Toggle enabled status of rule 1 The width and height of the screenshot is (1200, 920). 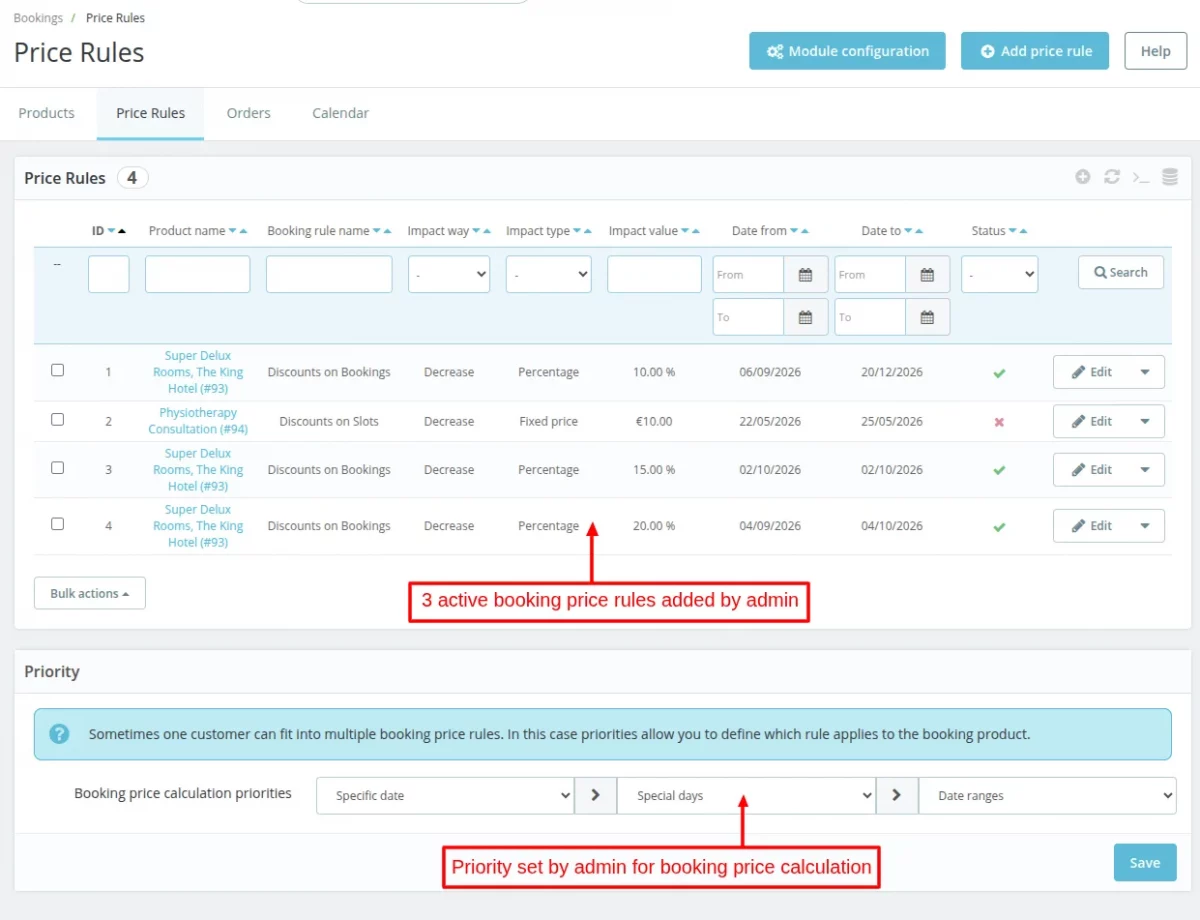coord(999,373)
